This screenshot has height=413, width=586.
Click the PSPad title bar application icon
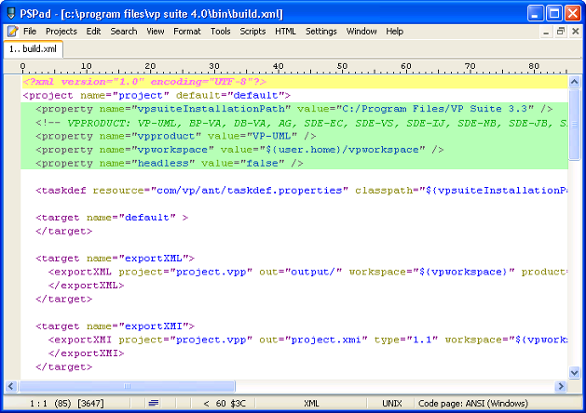[x=11, y=14]
